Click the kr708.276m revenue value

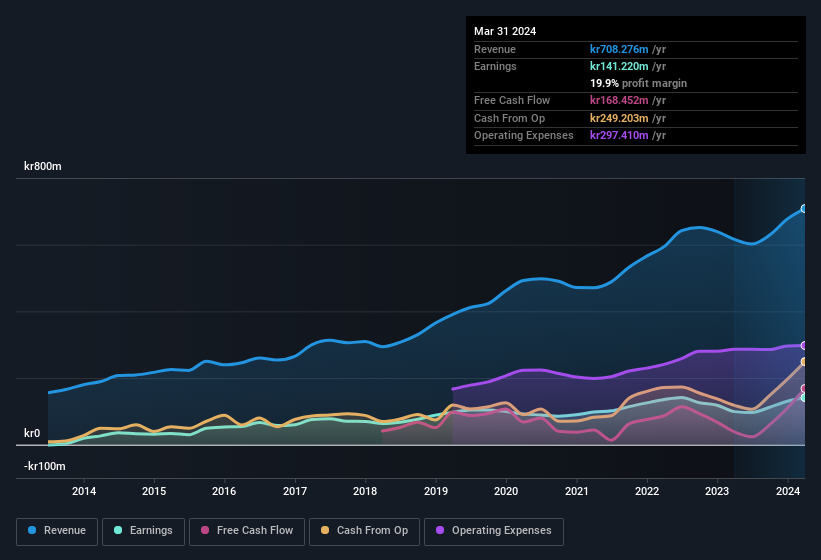(x=619, y=49)
